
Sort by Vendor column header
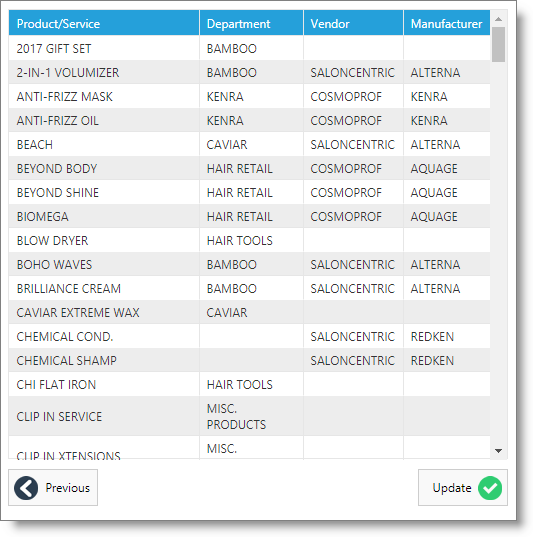coord(353,23)
